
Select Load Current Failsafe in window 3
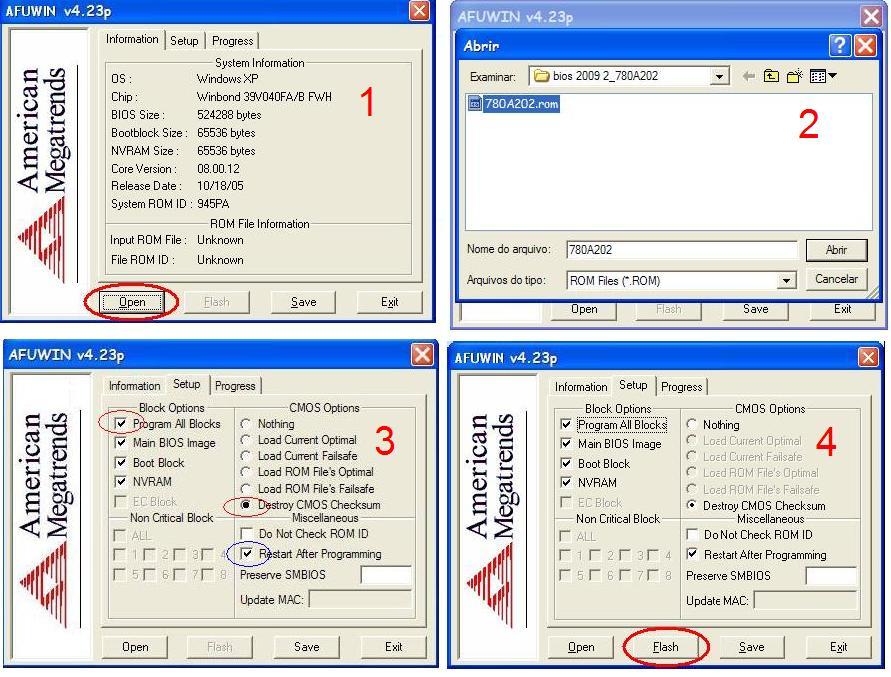[x=246, y=456]
